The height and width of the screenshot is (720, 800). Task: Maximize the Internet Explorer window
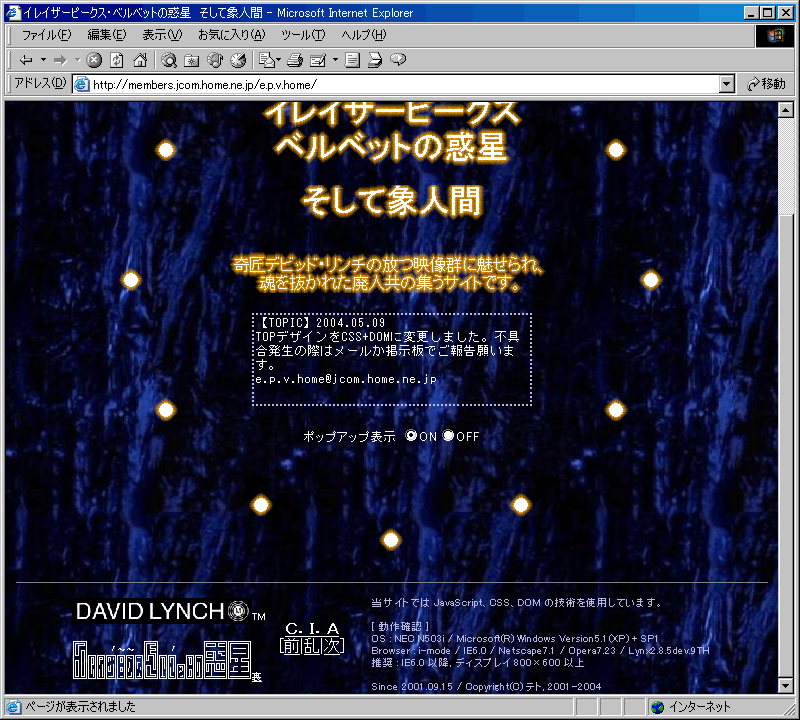[x=767, y=13]
